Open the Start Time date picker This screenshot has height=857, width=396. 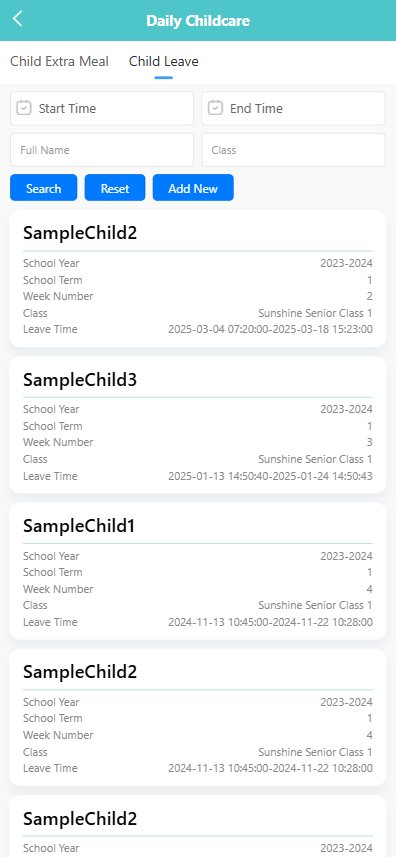click(102, 108)
